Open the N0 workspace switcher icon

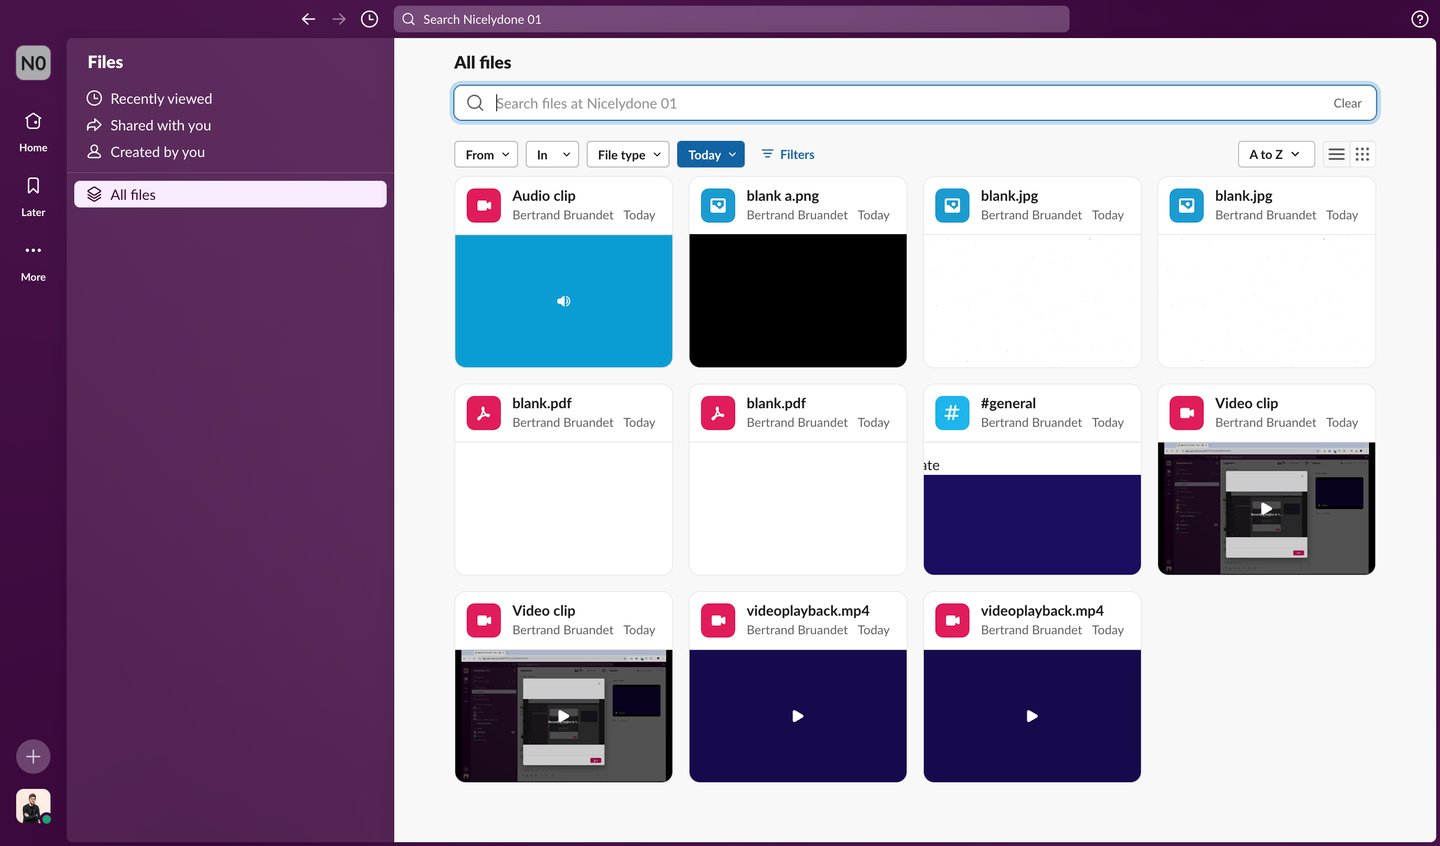32,62
